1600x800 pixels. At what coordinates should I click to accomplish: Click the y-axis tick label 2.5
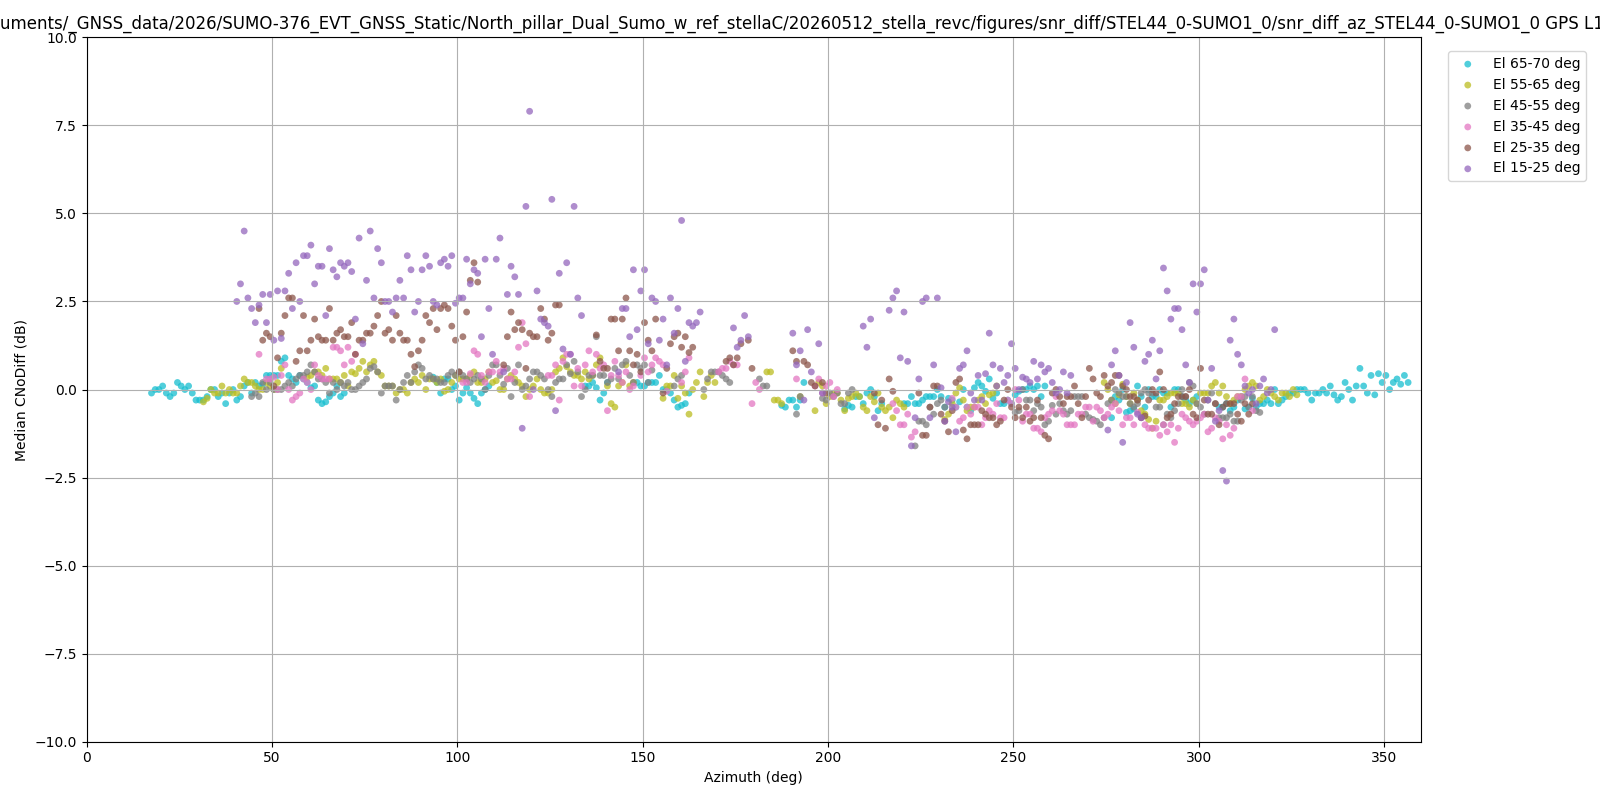66,302
